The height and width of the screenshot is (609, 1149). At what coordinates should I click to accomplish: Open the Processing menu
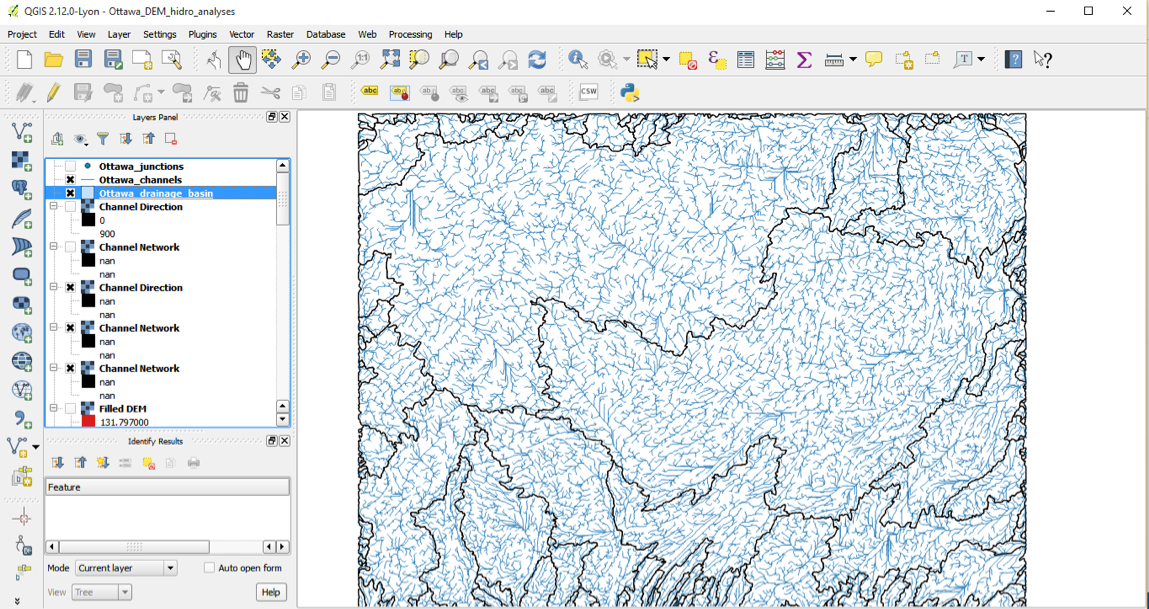pyautogui.click(x=410, y=34)
